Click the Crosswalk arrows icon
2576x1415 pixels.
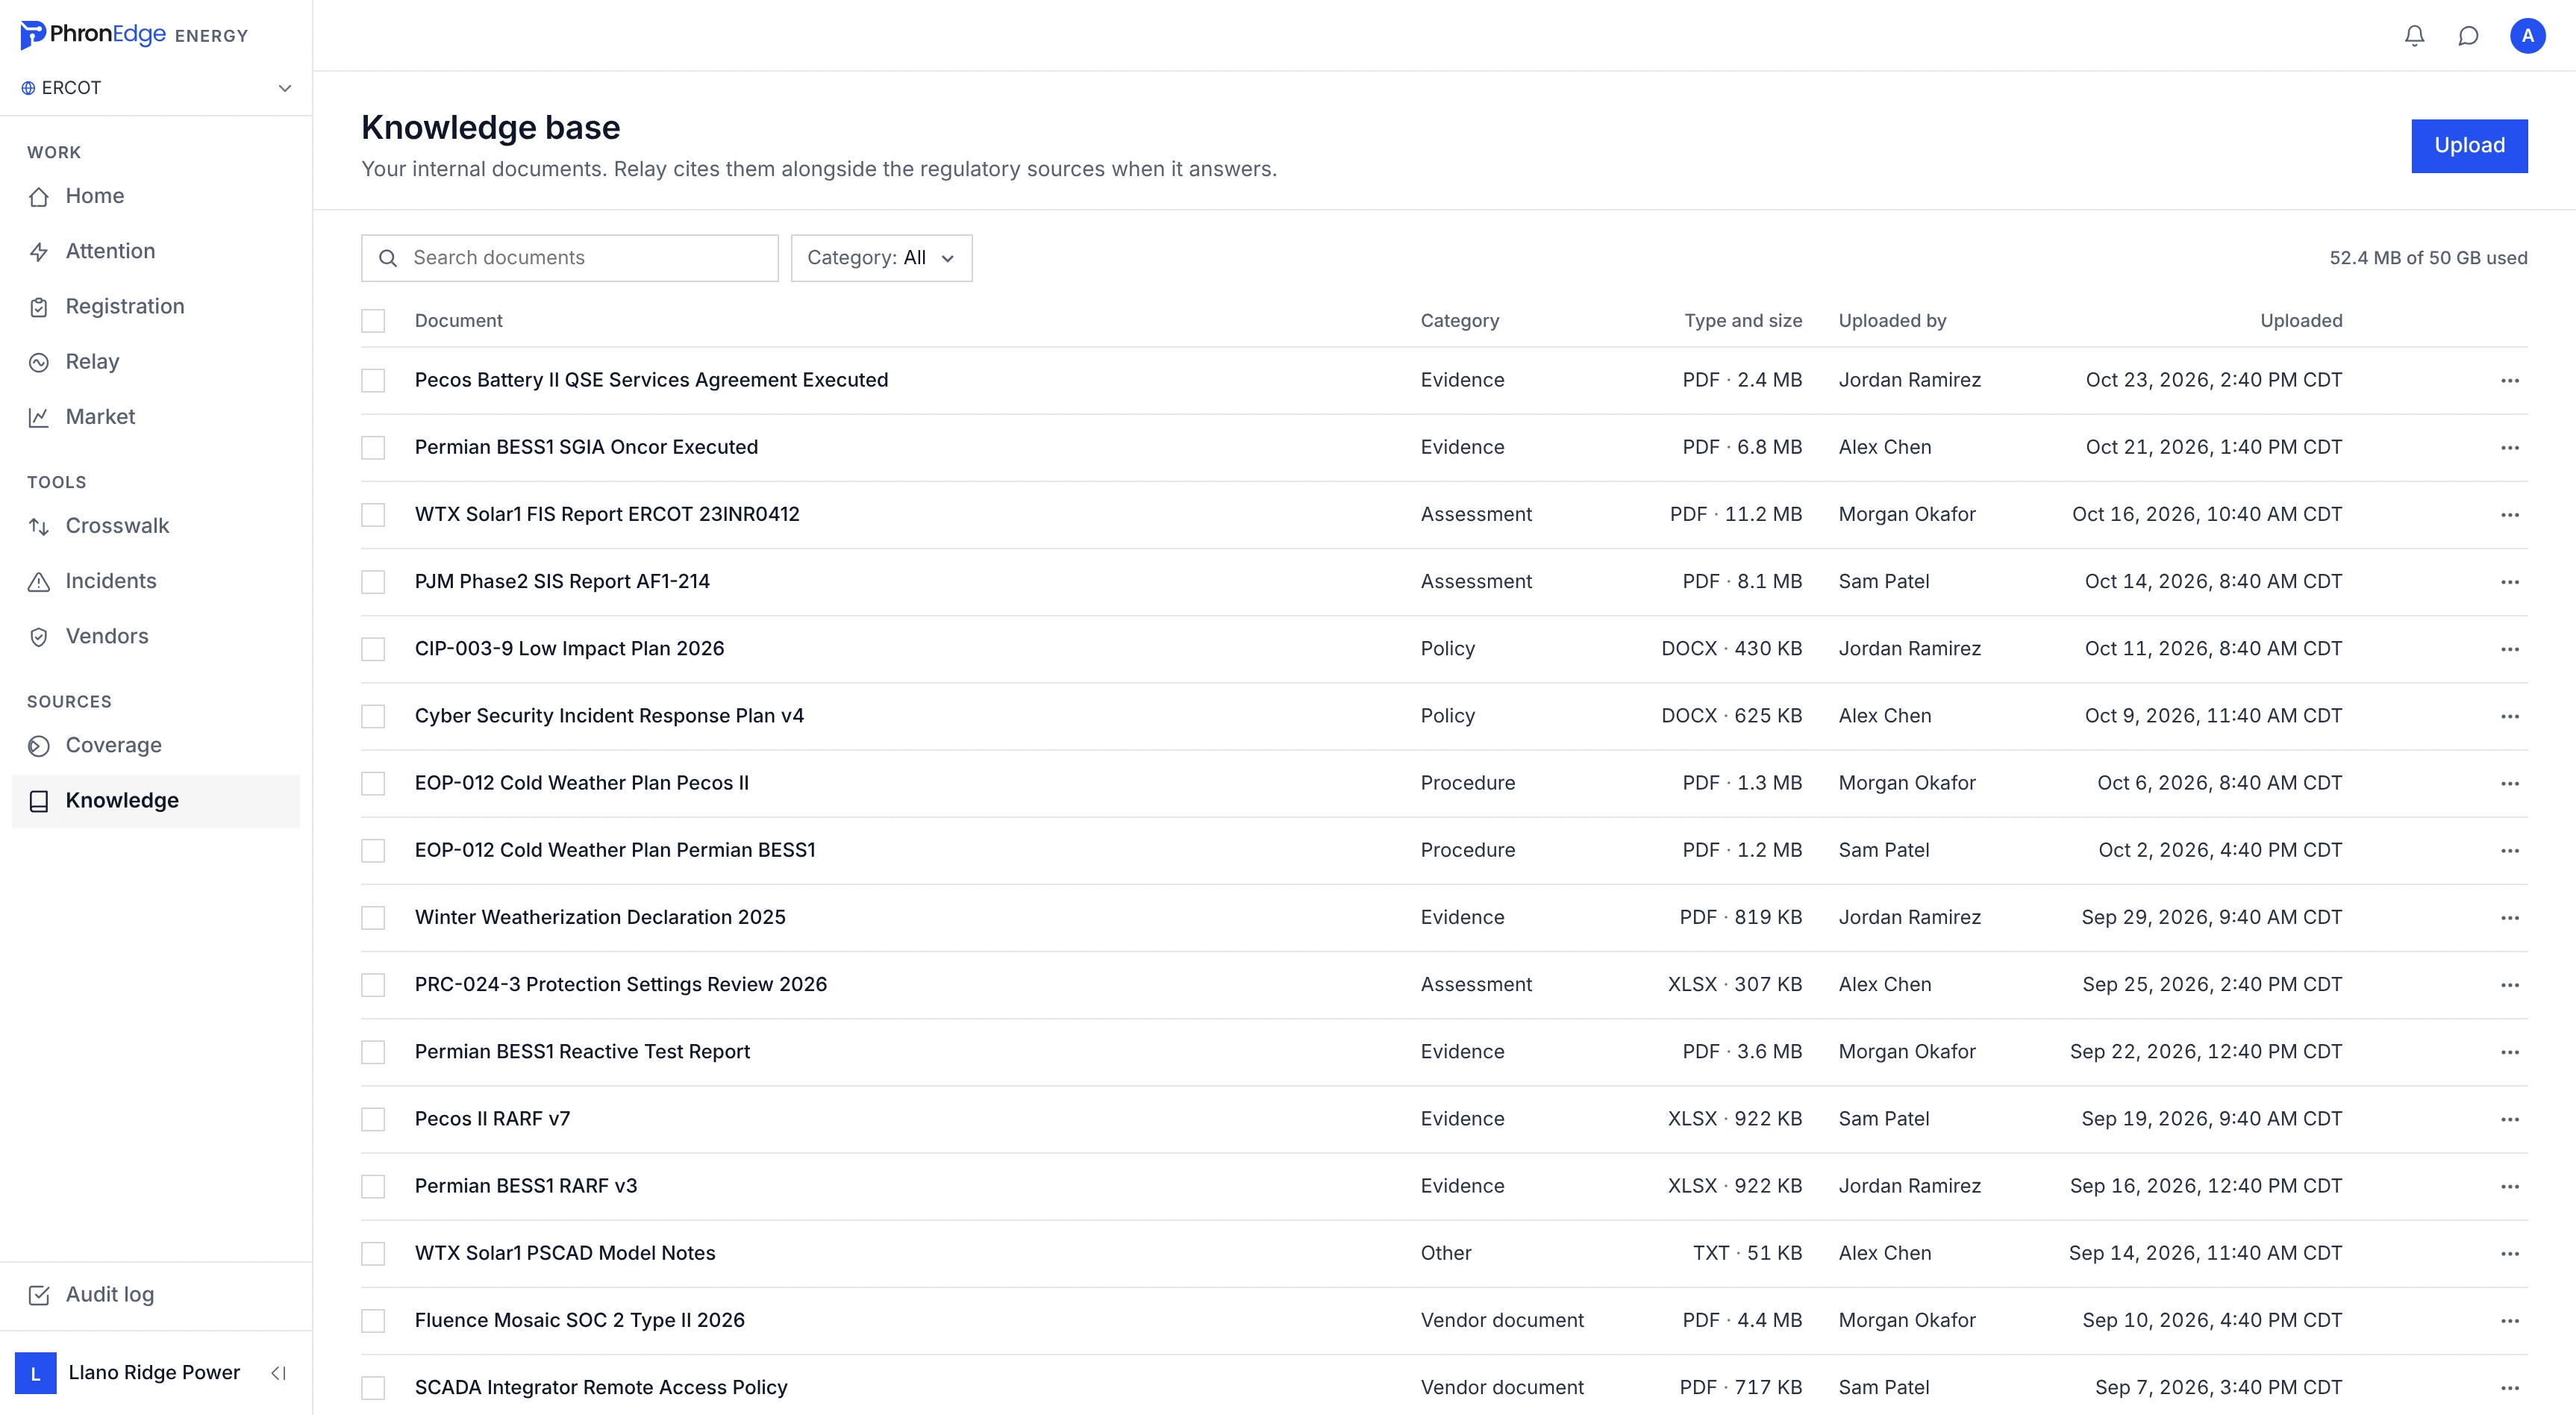tap(39, 526)
